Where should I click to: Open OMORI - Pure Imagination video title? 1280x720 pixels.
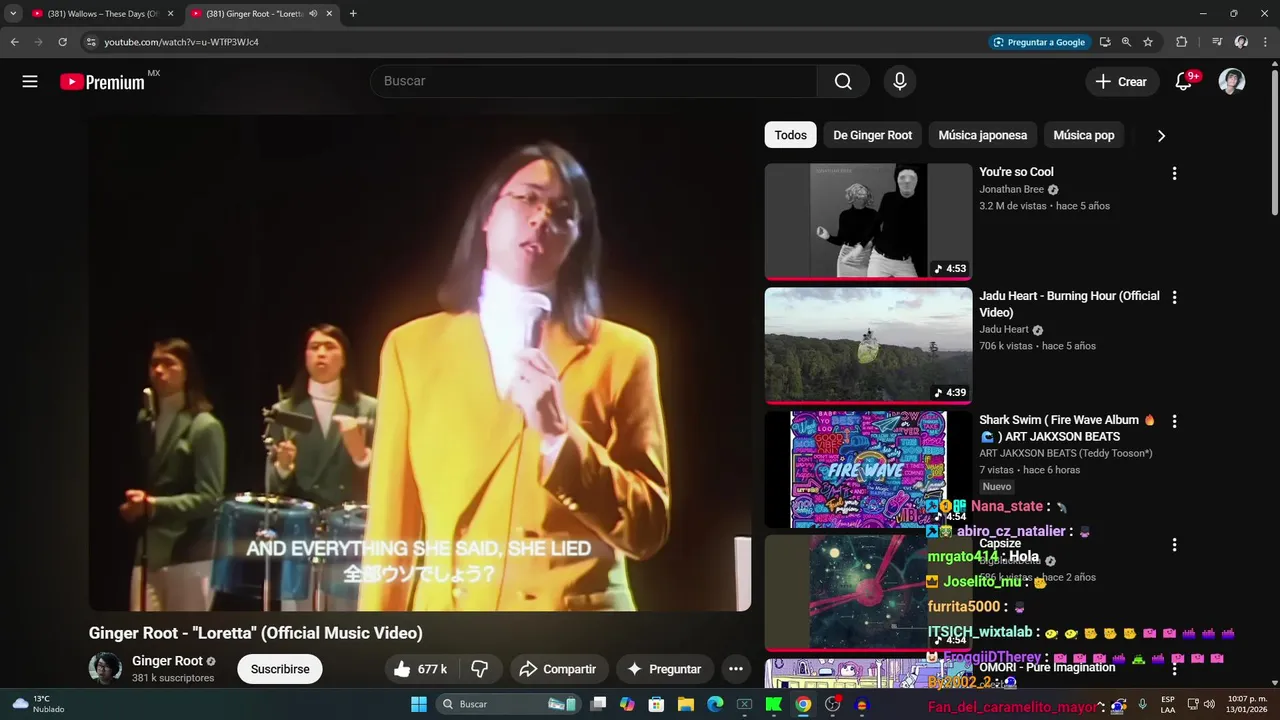coord(1047,667)
